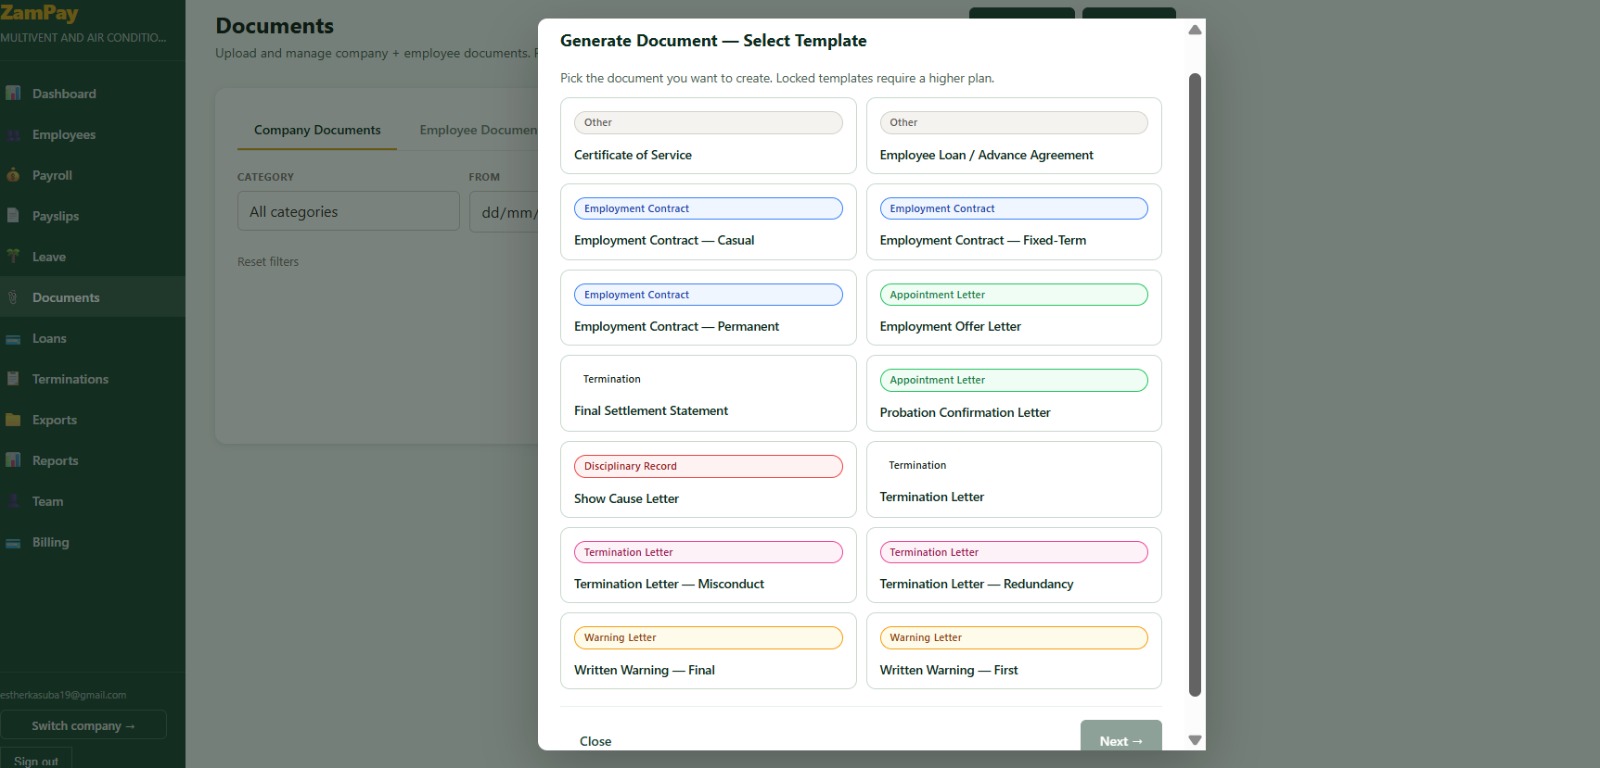Click the Dashboard chart icon in sidebar

point(13,93)
